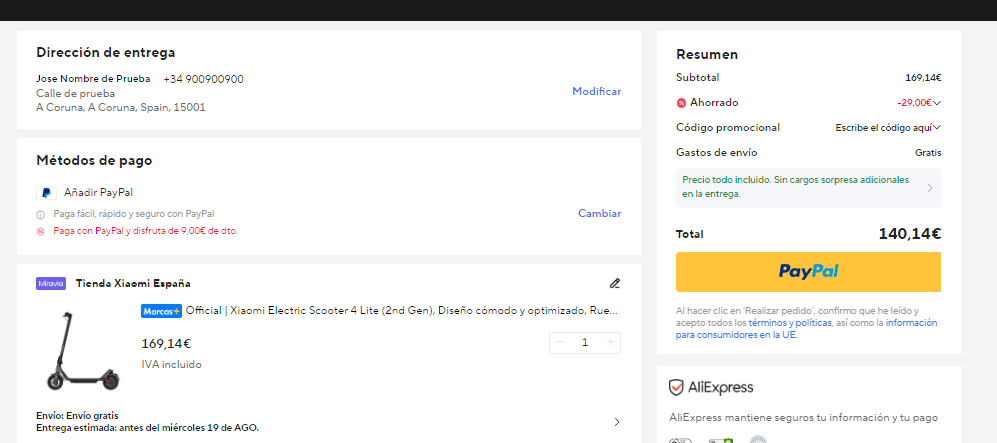The height and width of the screenshot is (443, 997).
Task: Click the AliExpress shield logo icon
Action: point(676,388)
